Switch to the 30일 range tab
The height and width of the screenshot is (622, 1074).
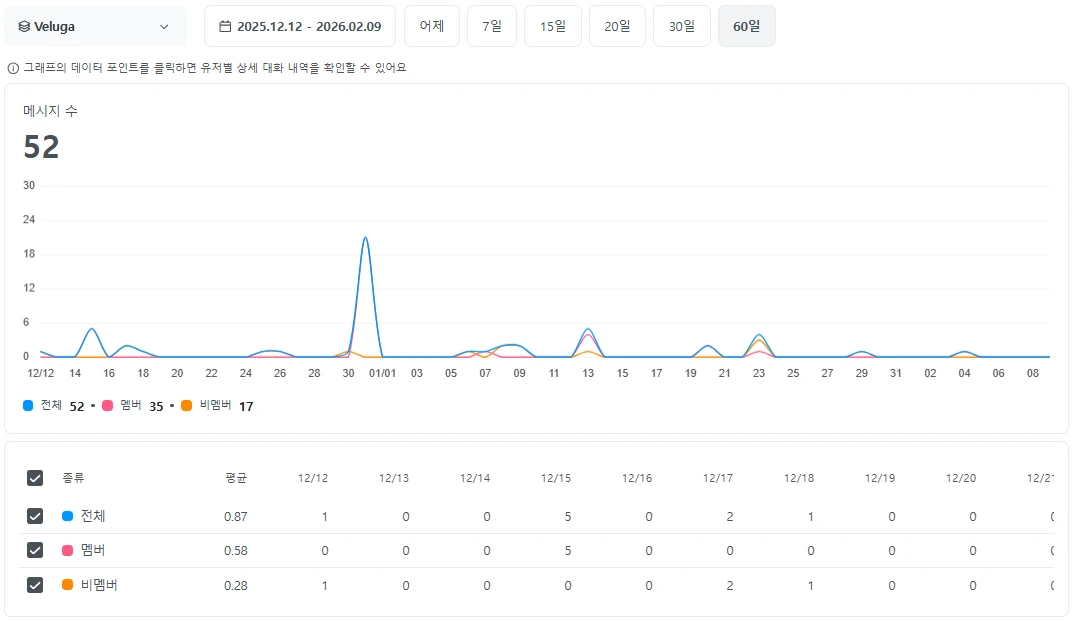(681, 26)
